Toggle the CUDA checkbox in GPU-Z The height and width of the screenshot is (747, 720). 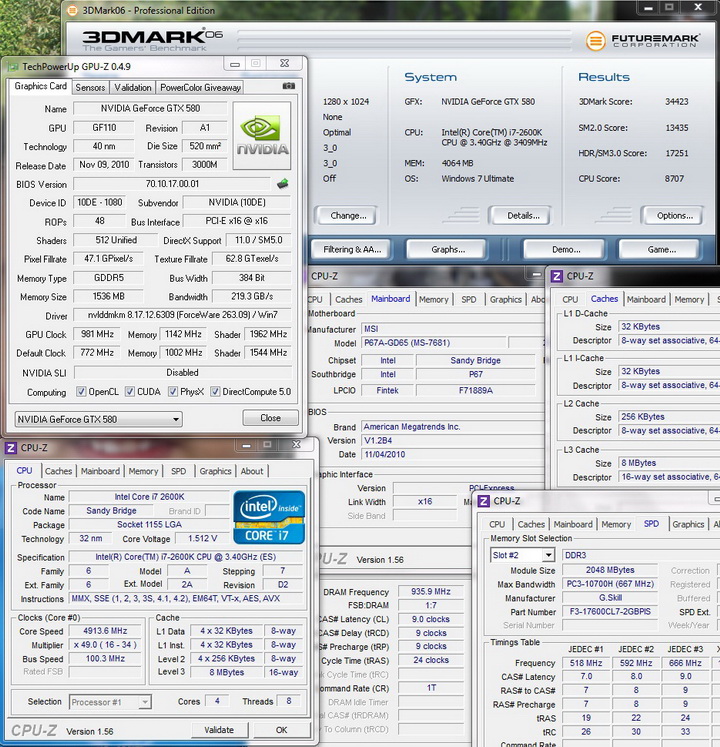pyautogui.click(x=130, y=392)
